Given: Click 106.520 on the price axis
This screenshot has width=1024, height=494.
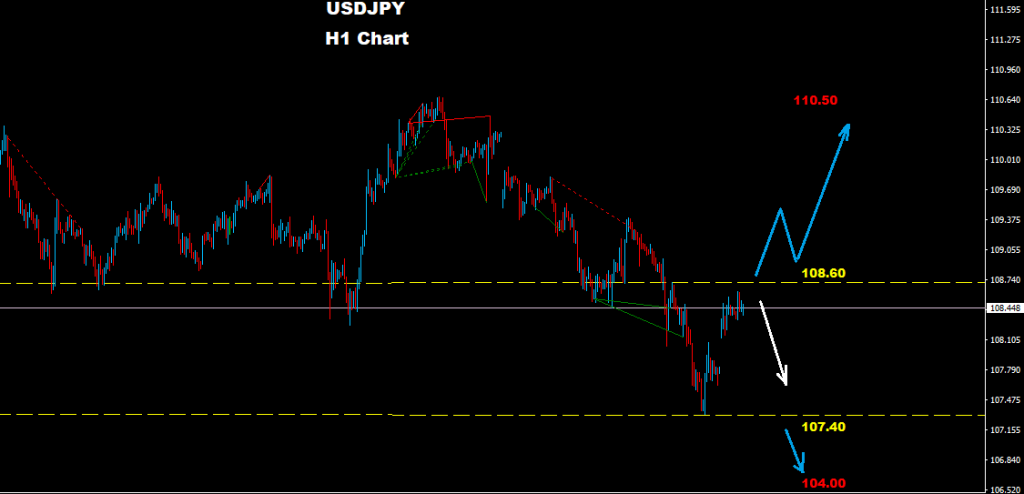Looking at the screenshot, I should (x=1006, y=490).
